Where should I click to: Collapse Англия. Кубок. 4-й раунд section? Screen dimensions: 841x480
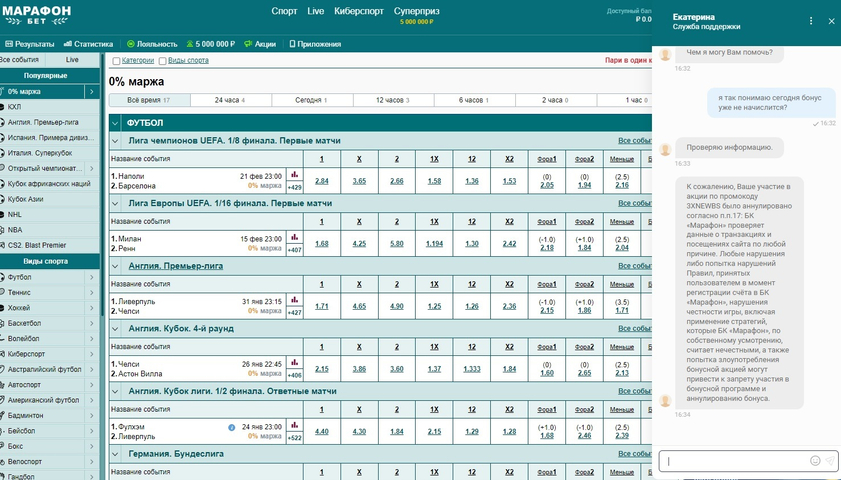pos(115,329)
